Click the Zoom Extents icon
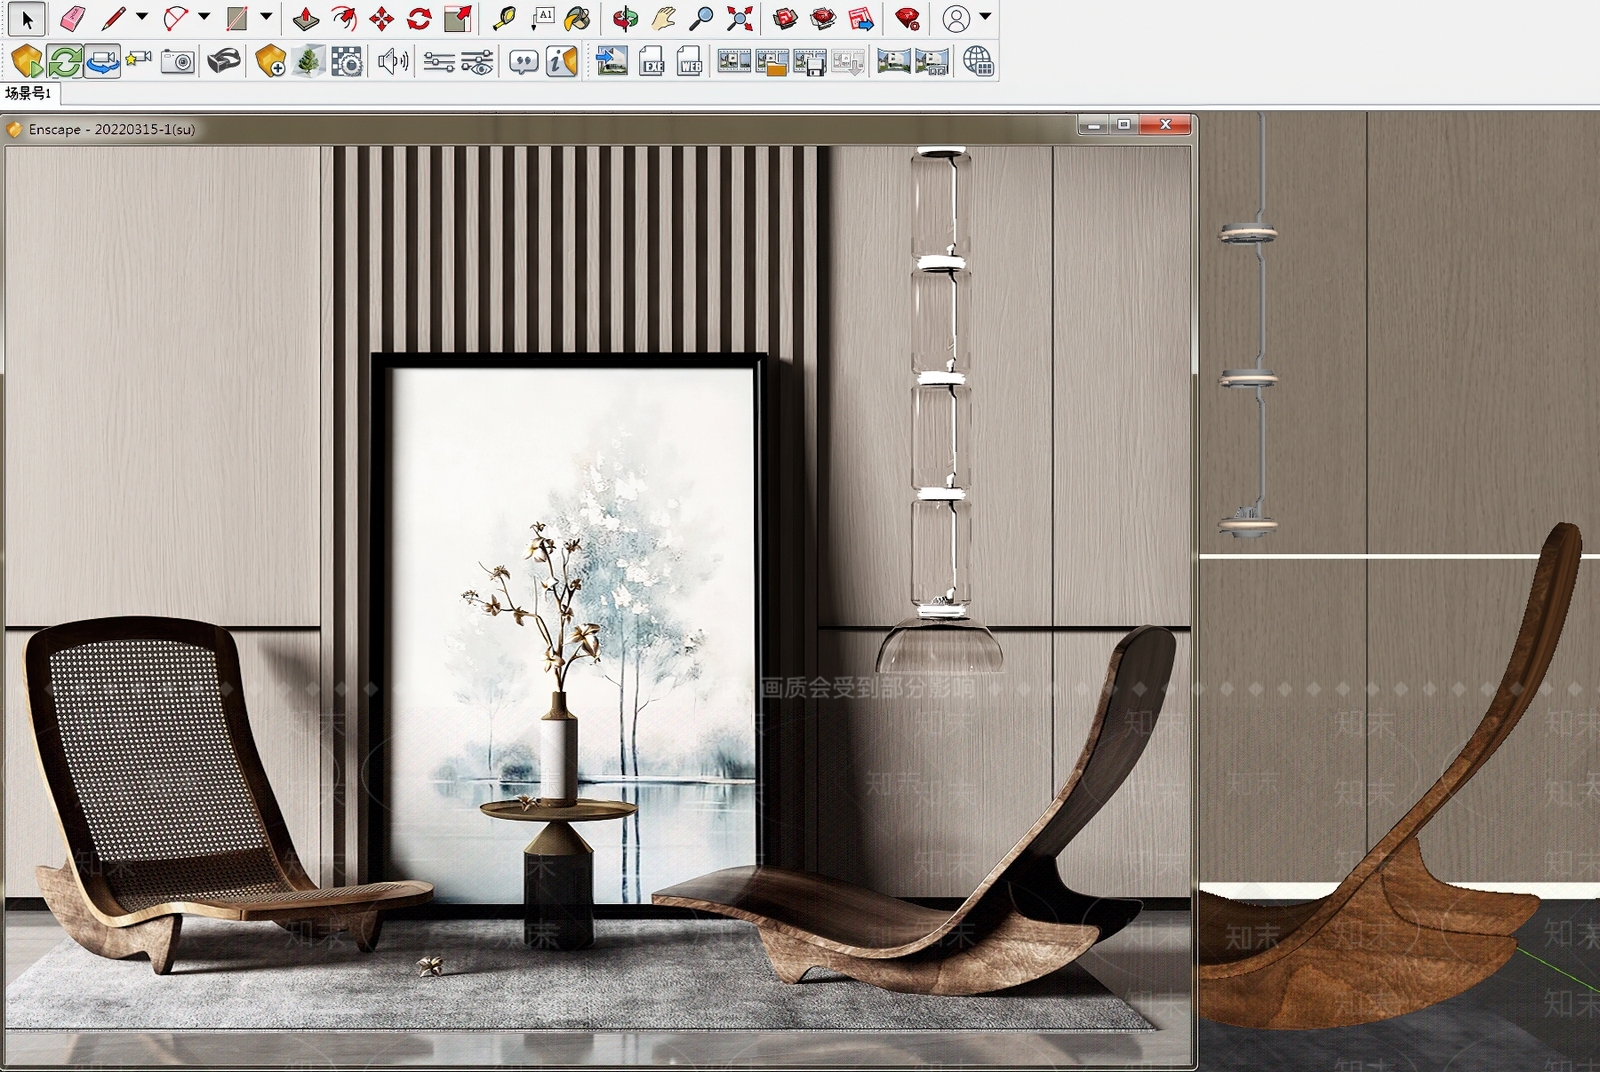Screen dimensions: 1600x1072 coord(739,18)
